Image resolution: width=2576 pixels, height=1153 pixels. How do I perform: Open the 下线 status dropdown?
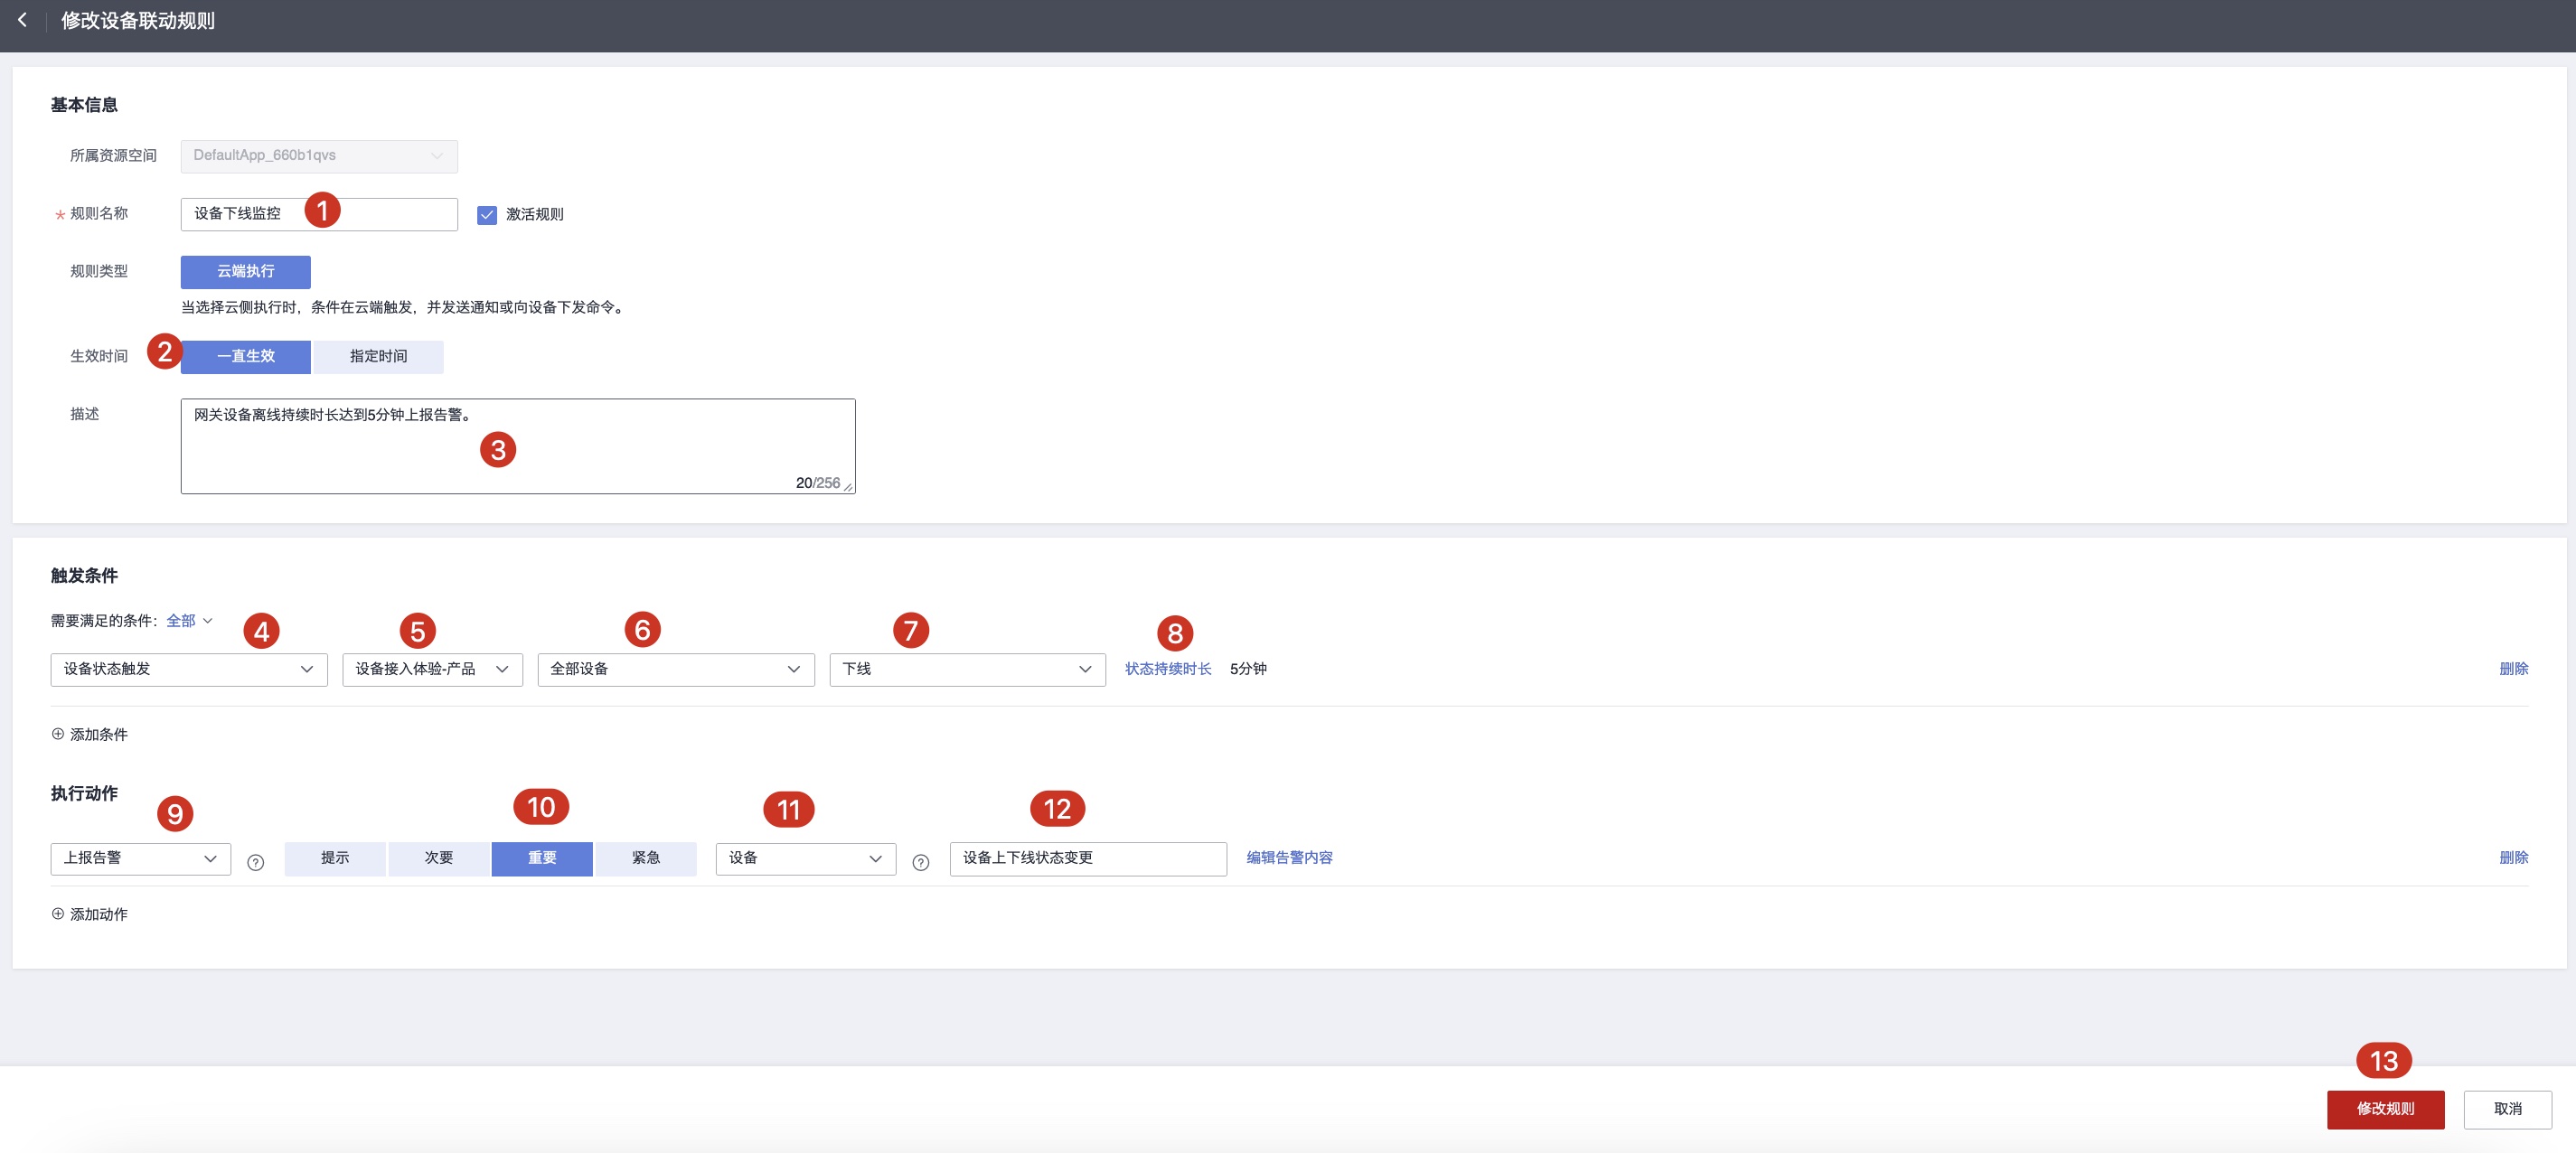point(967,669)
